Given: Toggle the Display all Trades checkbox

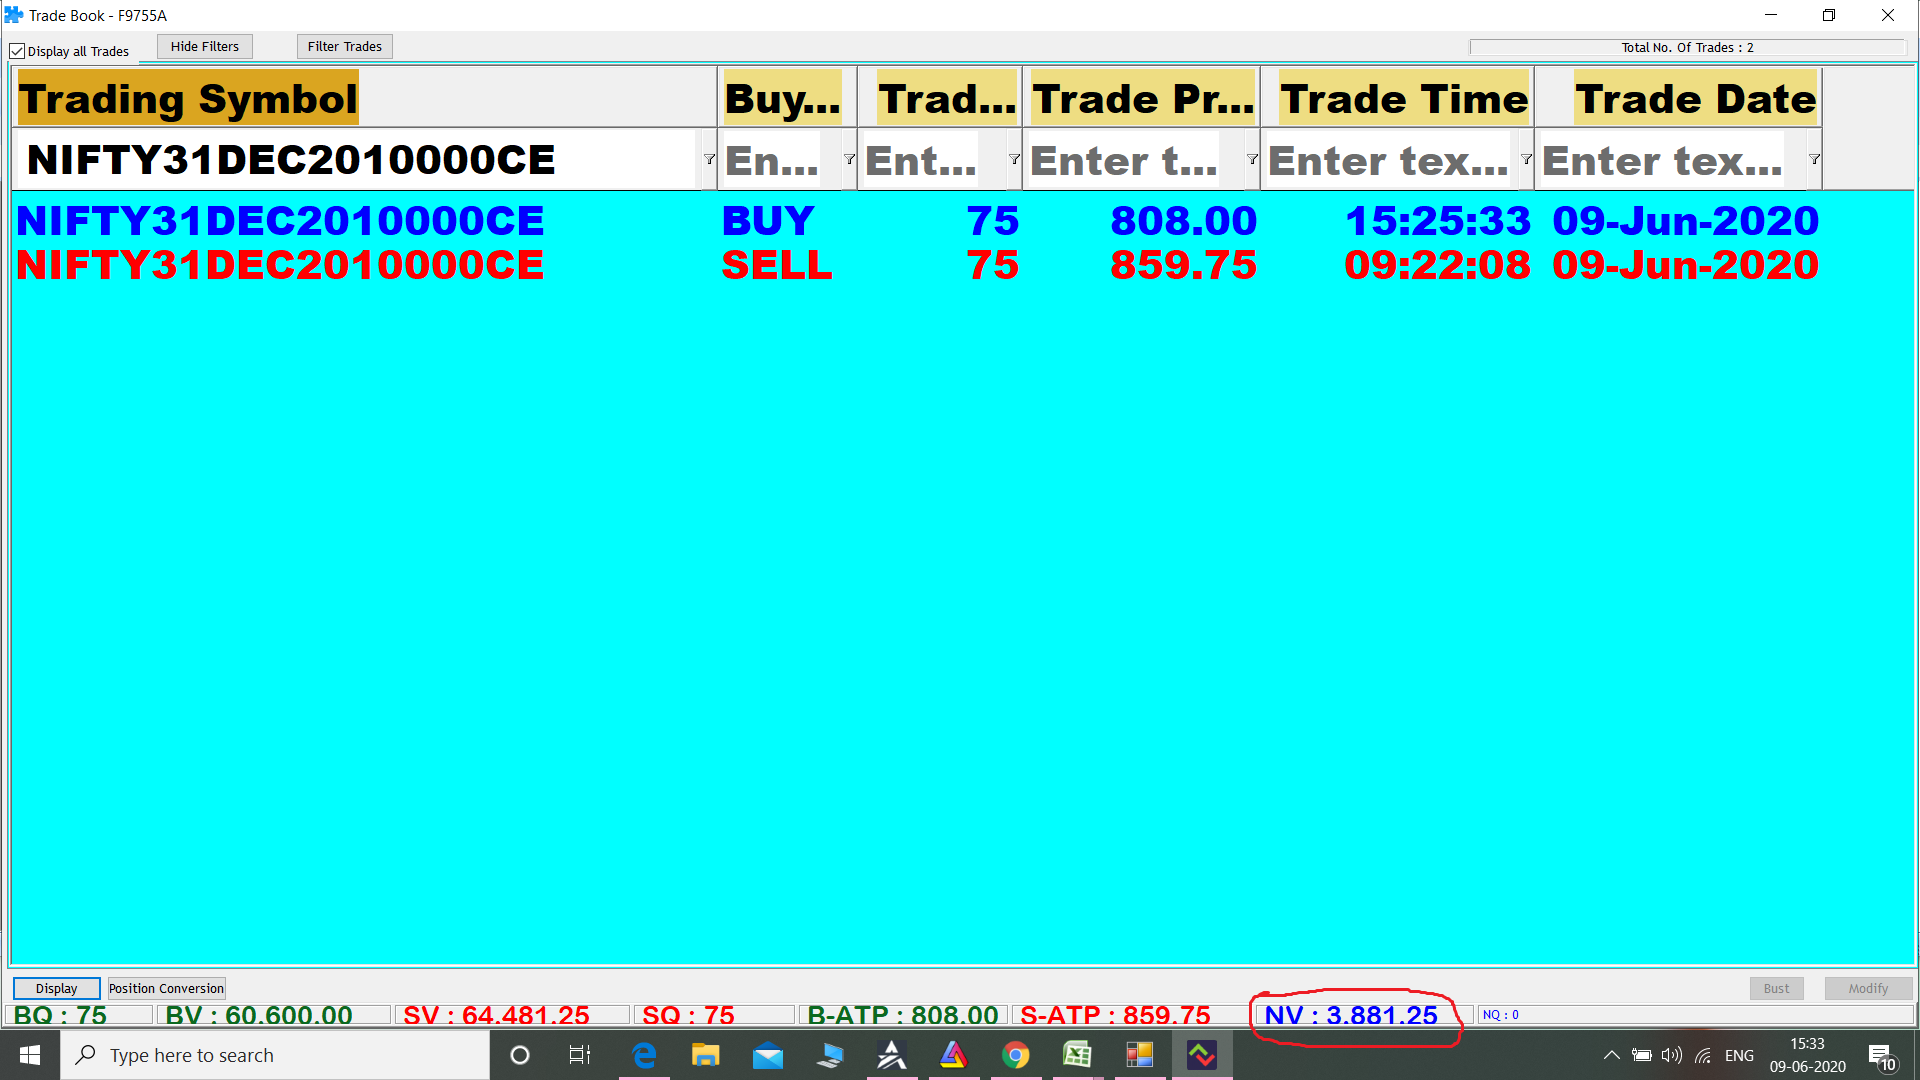Looking at the screenshot, I should (17, 51).
